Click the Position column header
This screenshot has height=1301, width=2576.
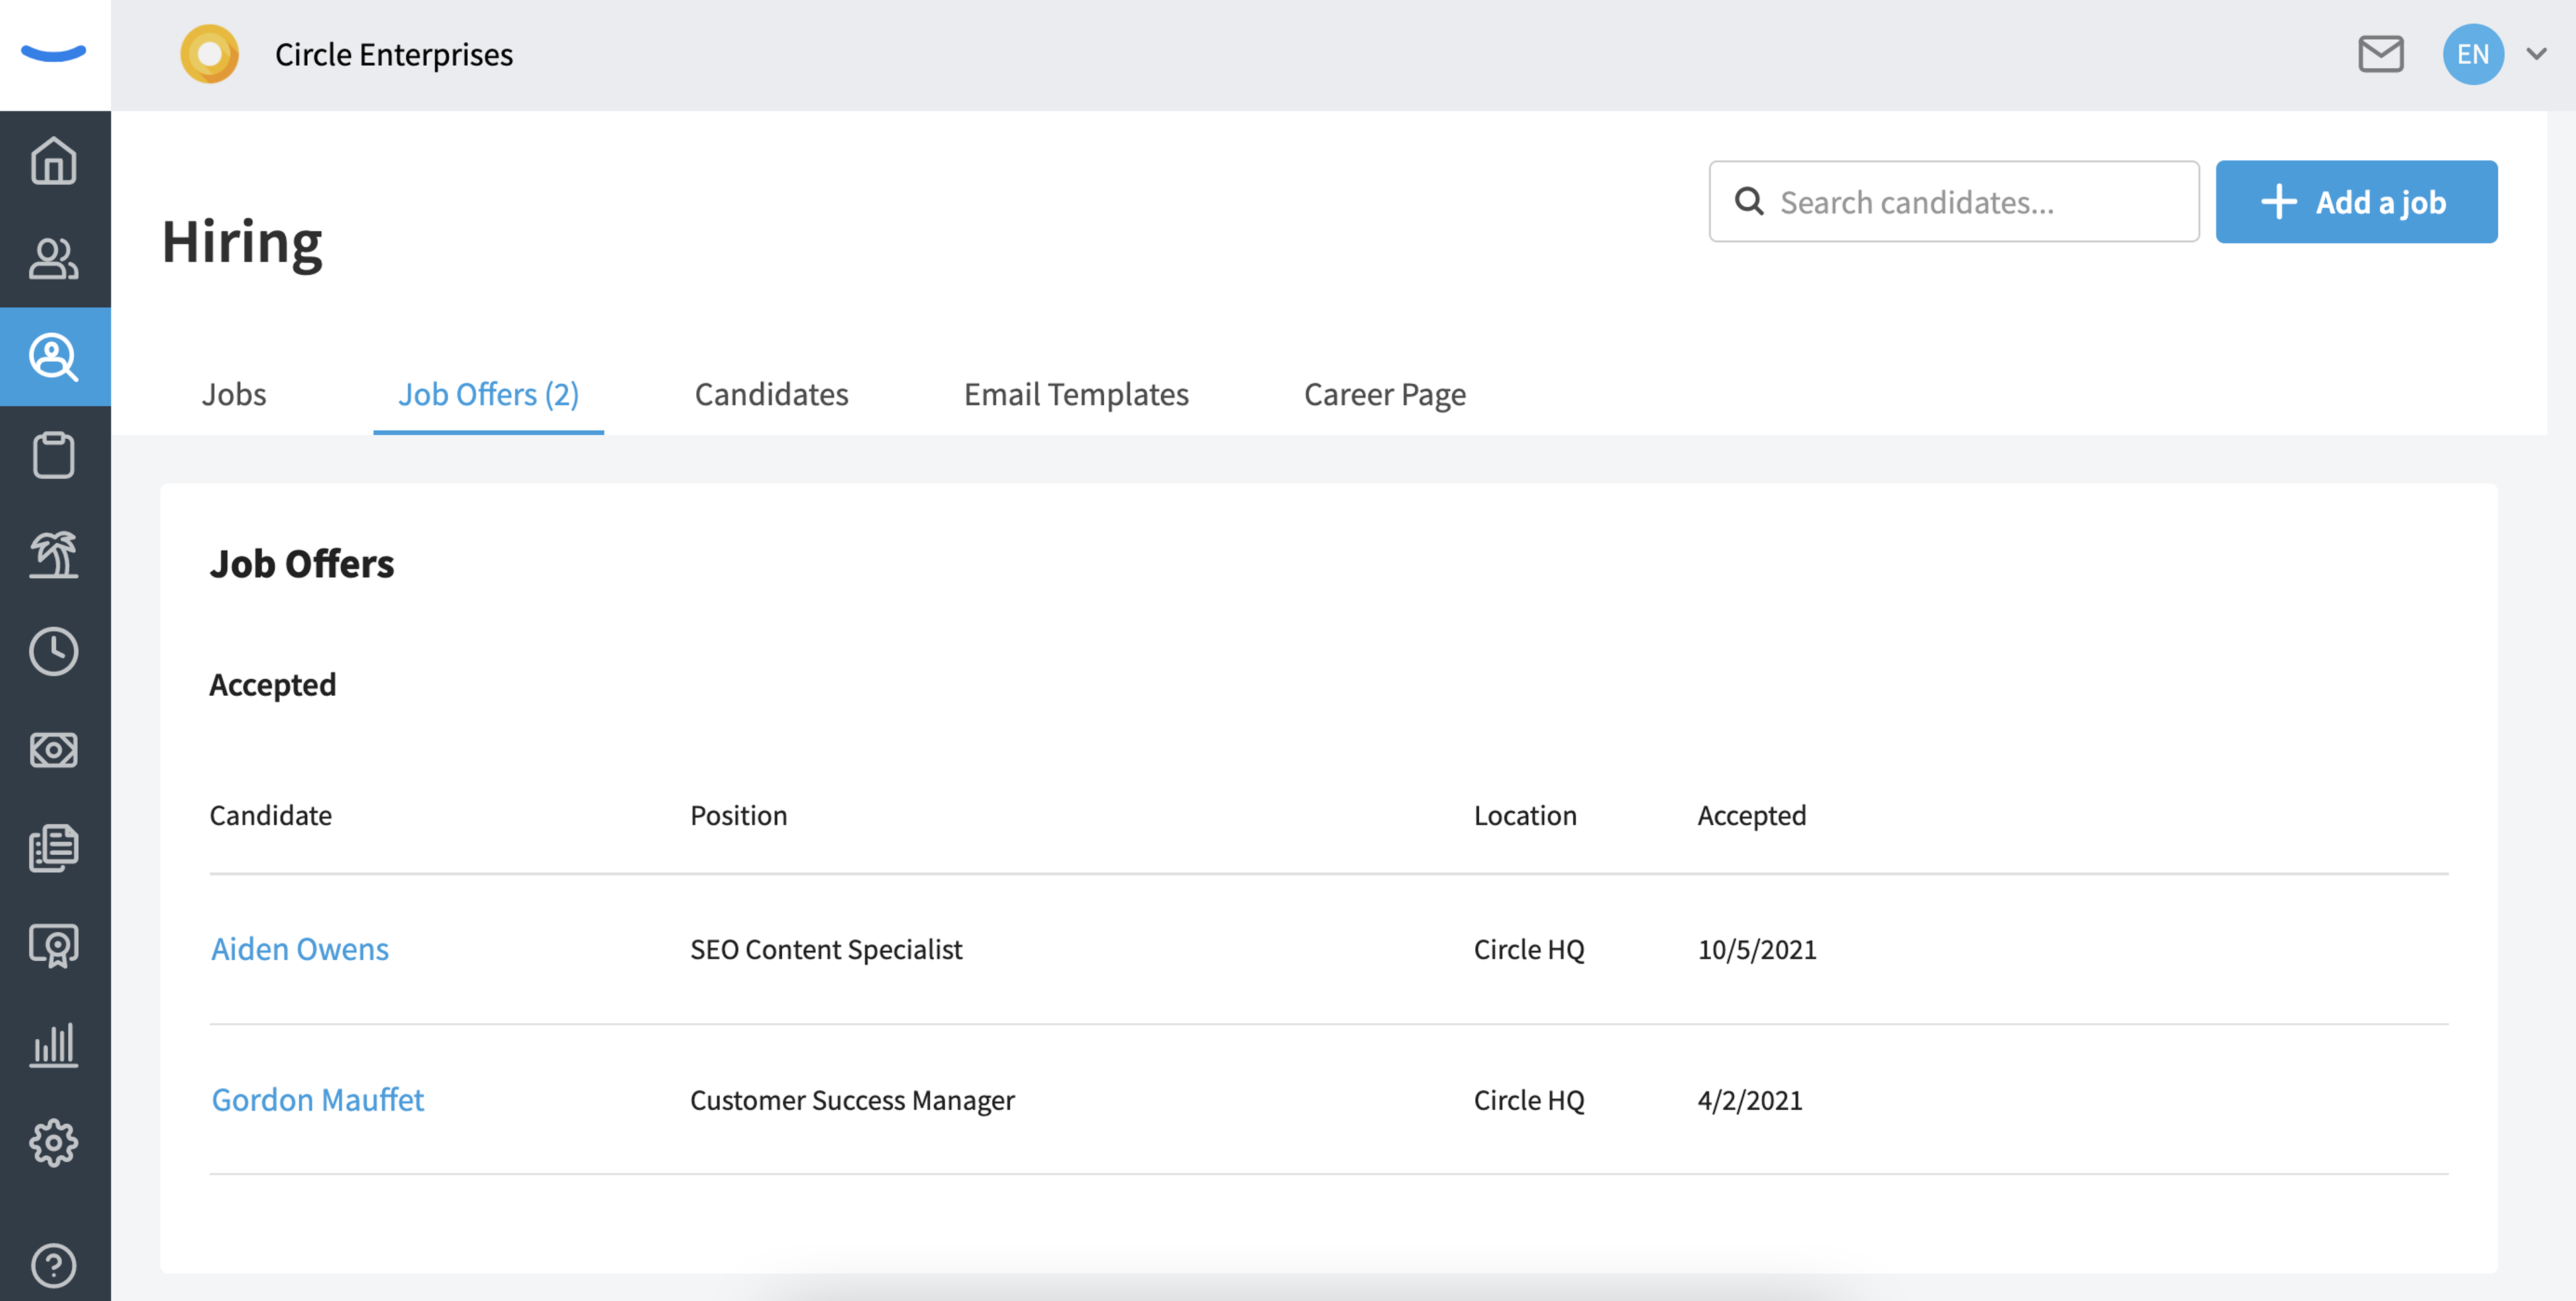tap(739, 815)
